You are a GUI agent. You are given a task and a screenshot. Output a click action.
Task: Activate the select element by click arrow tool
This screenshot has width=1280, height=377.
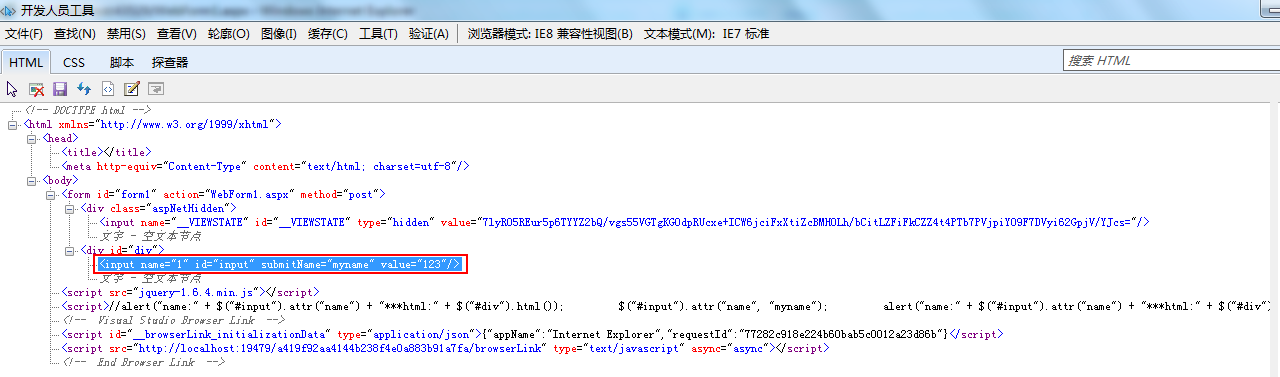[x=12, y=89]
